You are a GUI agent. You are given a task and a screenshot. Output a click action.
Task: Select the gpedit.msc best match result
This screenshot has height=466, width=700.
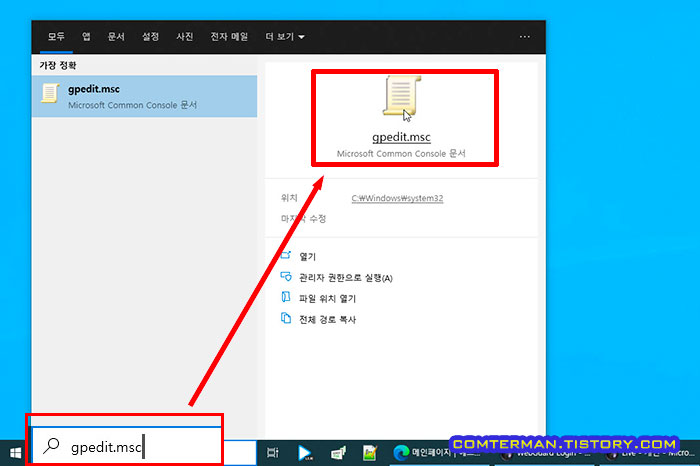(x=144, y=96)
